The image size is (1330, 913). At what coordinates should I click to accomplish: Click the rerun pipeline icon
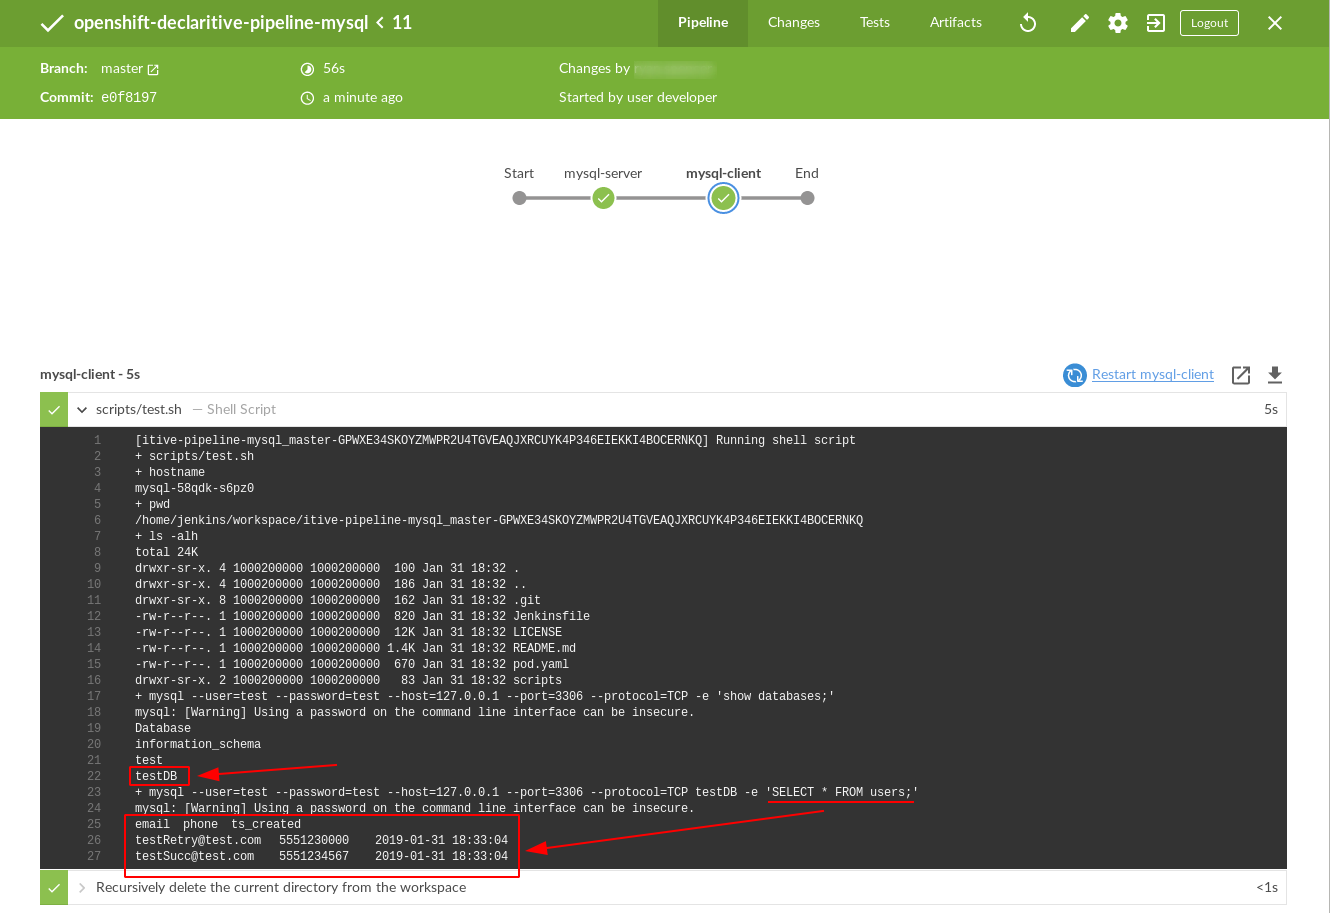coord(1028,23)
